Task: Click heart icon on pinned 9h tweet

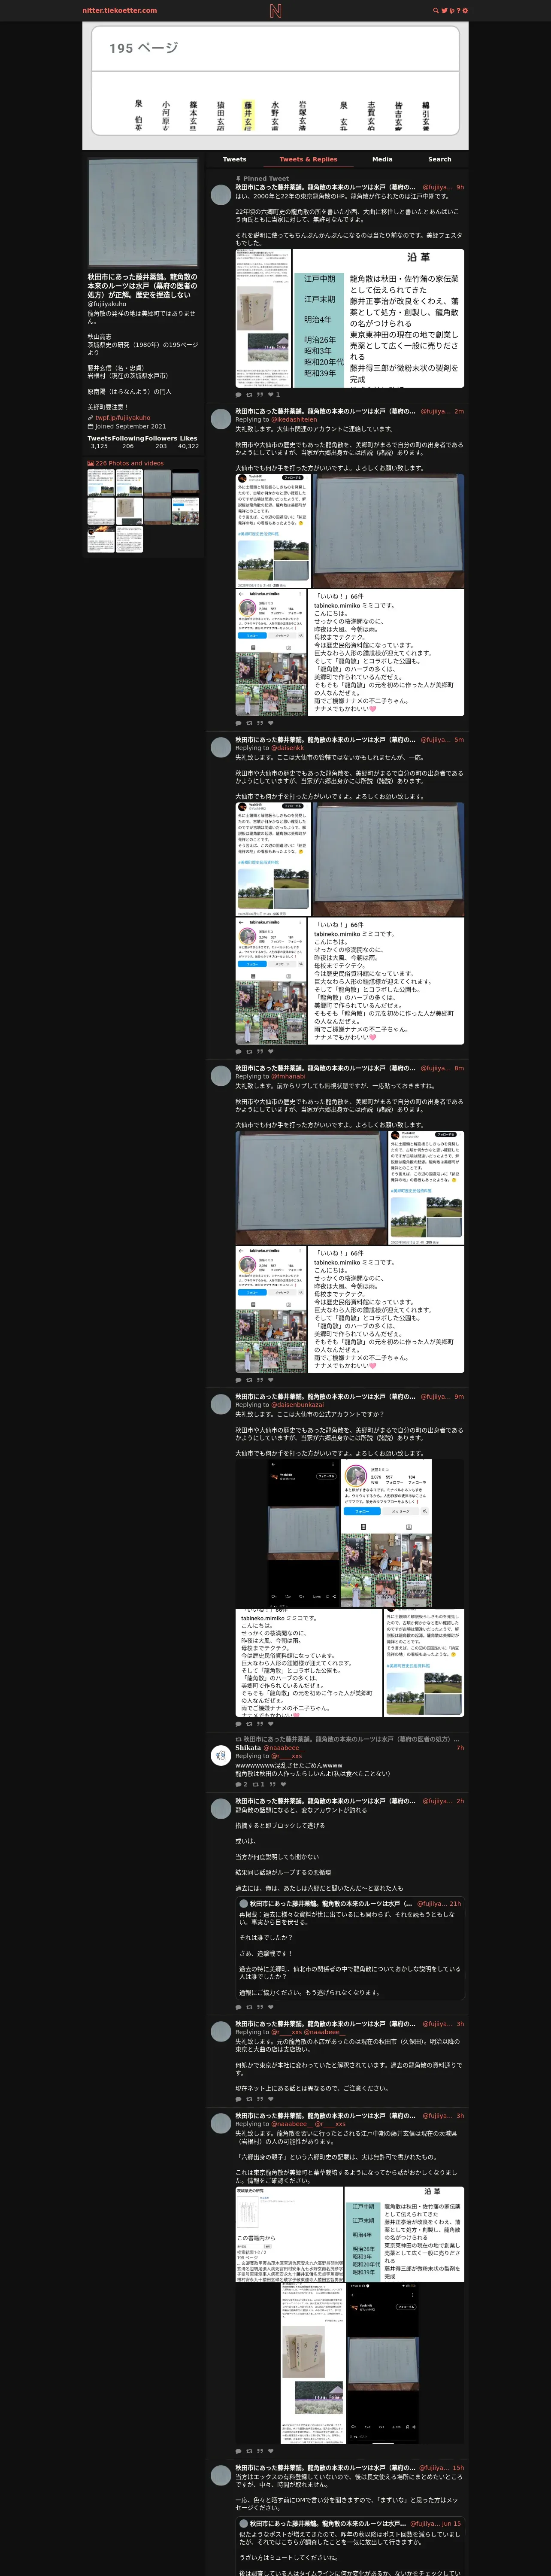Action: (x=272, y=394)
